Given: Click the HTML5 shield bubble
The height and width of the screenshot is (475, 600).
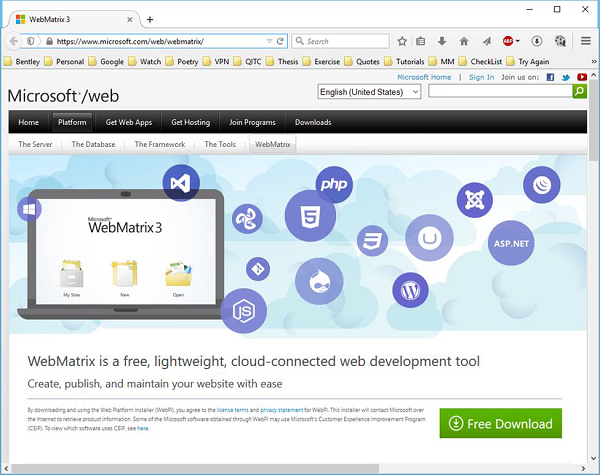Looking at the screenshot, I should (x=310, y=216).
